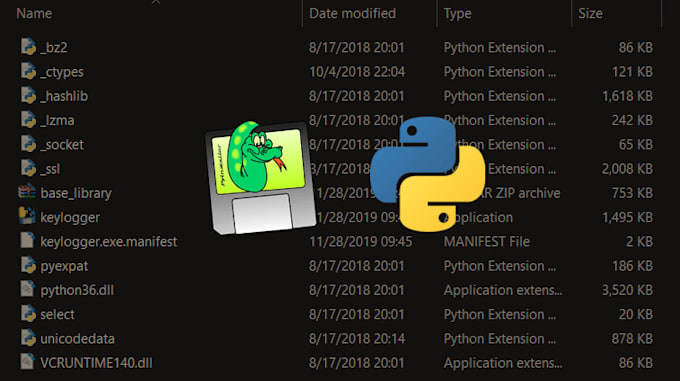Viewport: 680px width, 381px height.
Task: Click the 3,520 KB size of python36.dll
Action: click(627, 290)
